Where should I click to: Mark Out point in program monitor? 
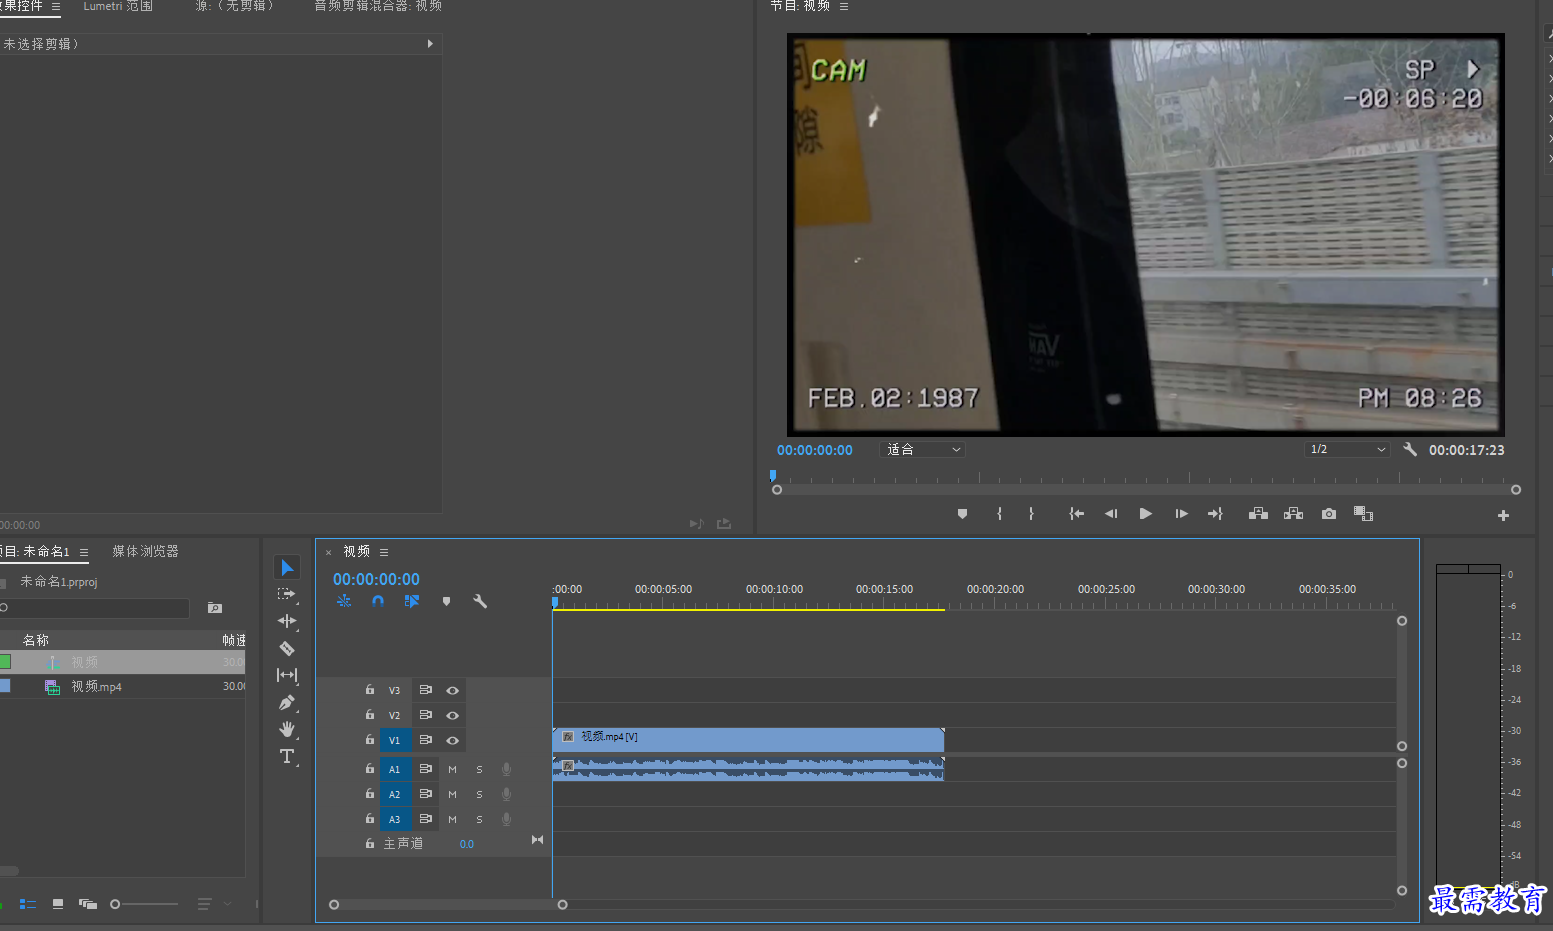coord(1031,514)
